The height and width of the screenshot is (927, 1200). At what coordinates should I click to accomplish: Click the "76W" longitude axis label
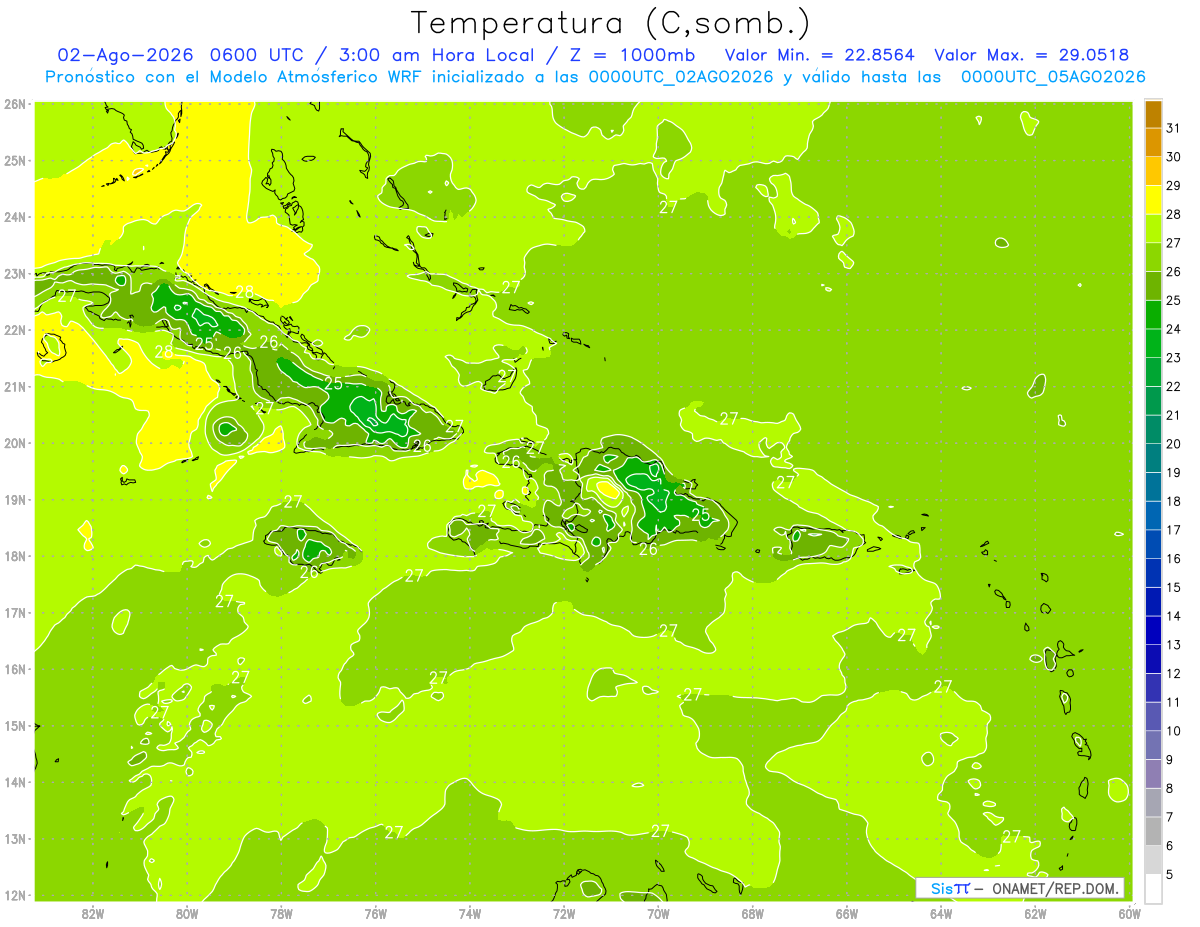click(376, 913)
